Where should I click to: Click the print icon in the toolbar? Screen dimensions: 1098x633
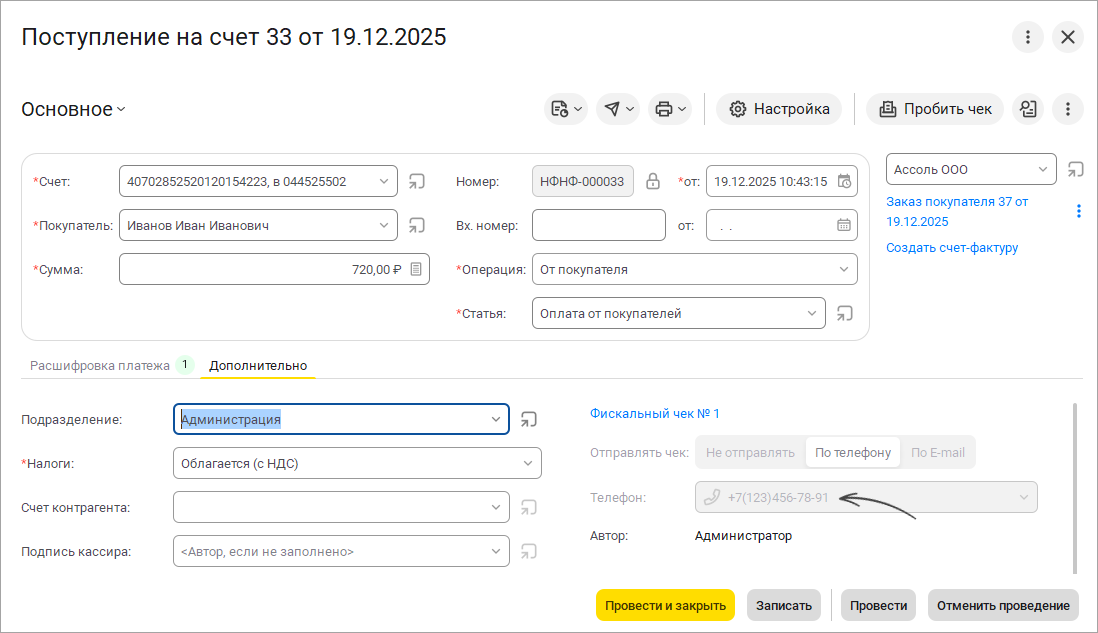click(x=663, y=109)
